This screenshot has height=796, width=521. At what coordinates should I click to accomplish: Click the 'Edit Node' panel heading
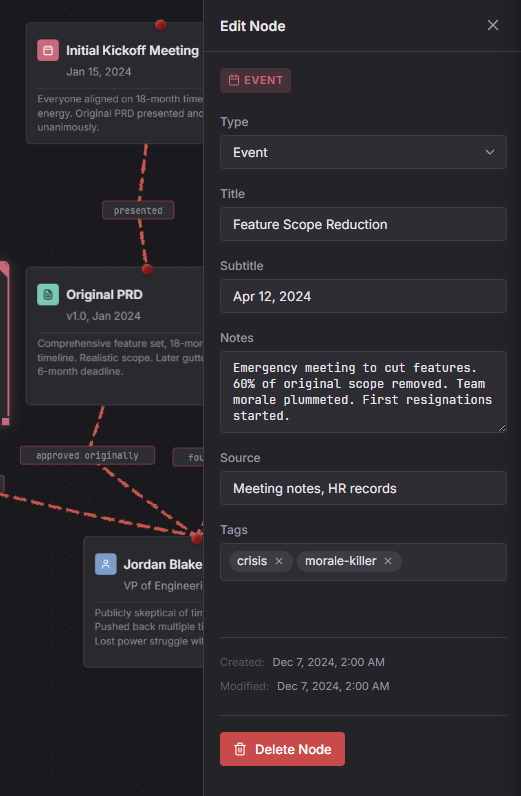(252, 26)
